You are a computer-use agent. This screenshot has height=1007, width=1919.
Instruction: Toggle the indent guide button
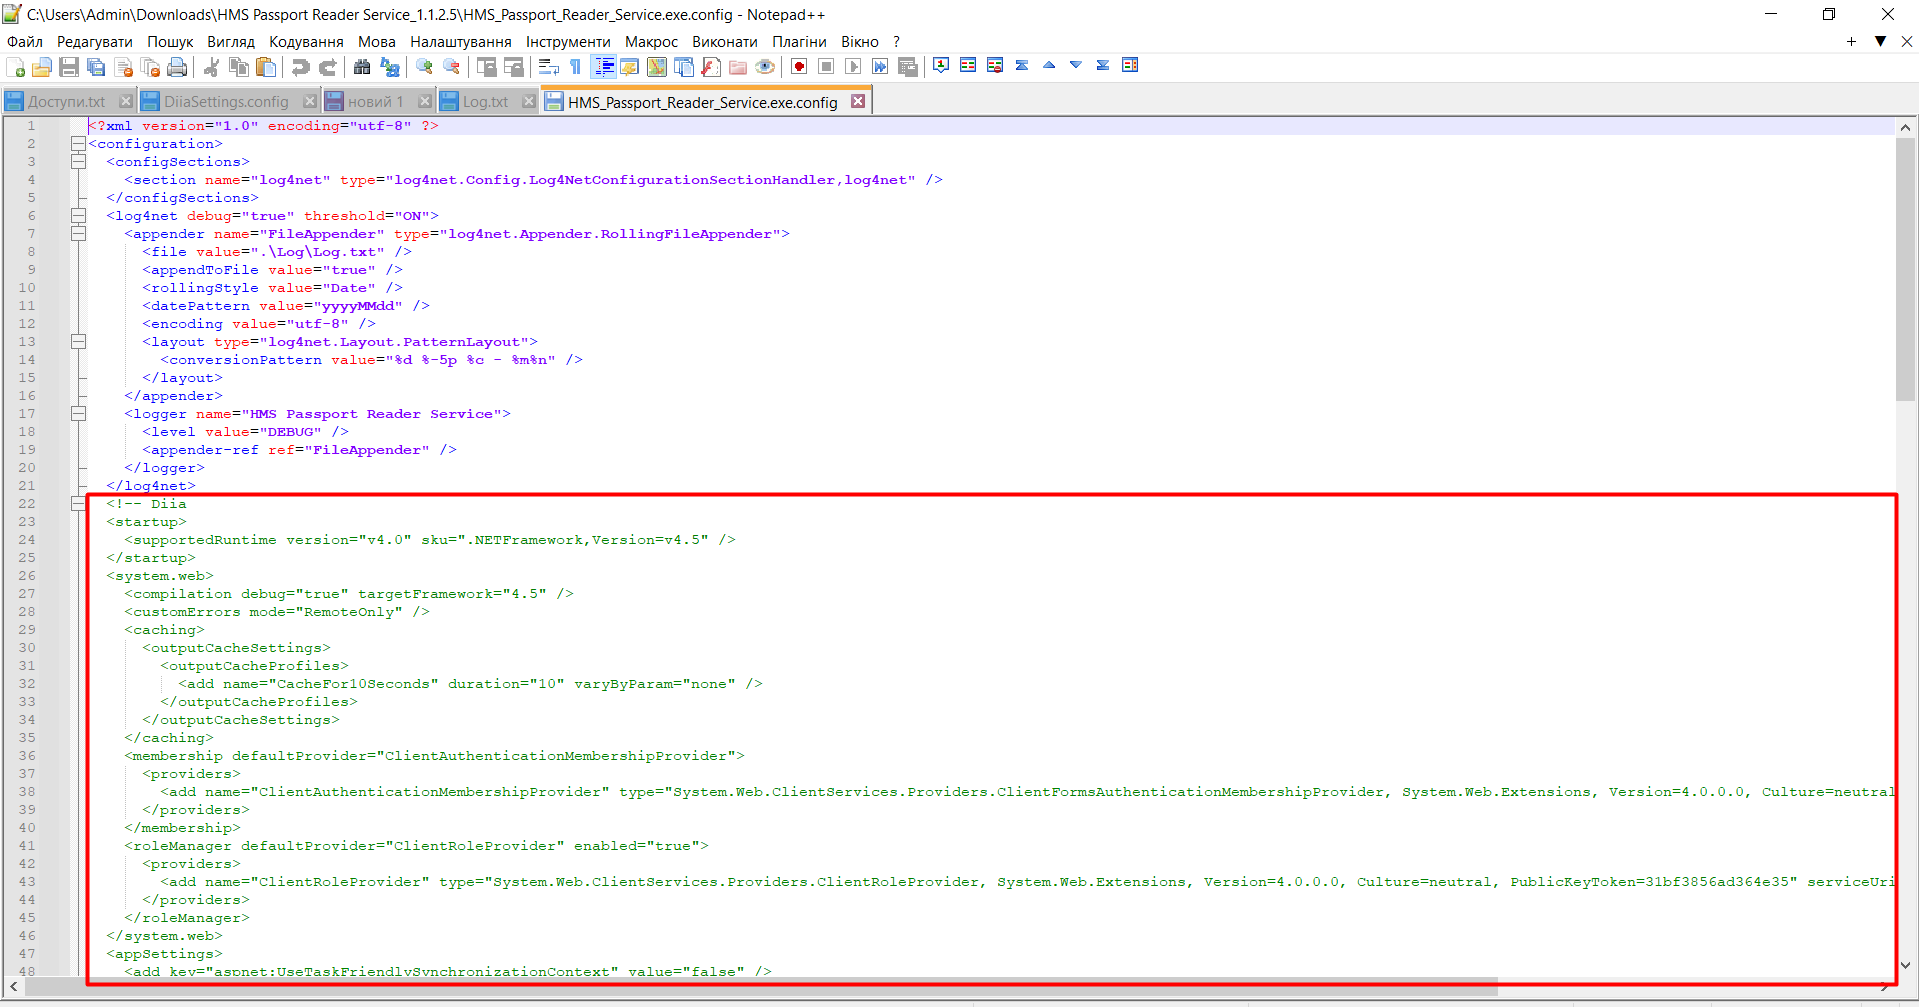[604, 67]
